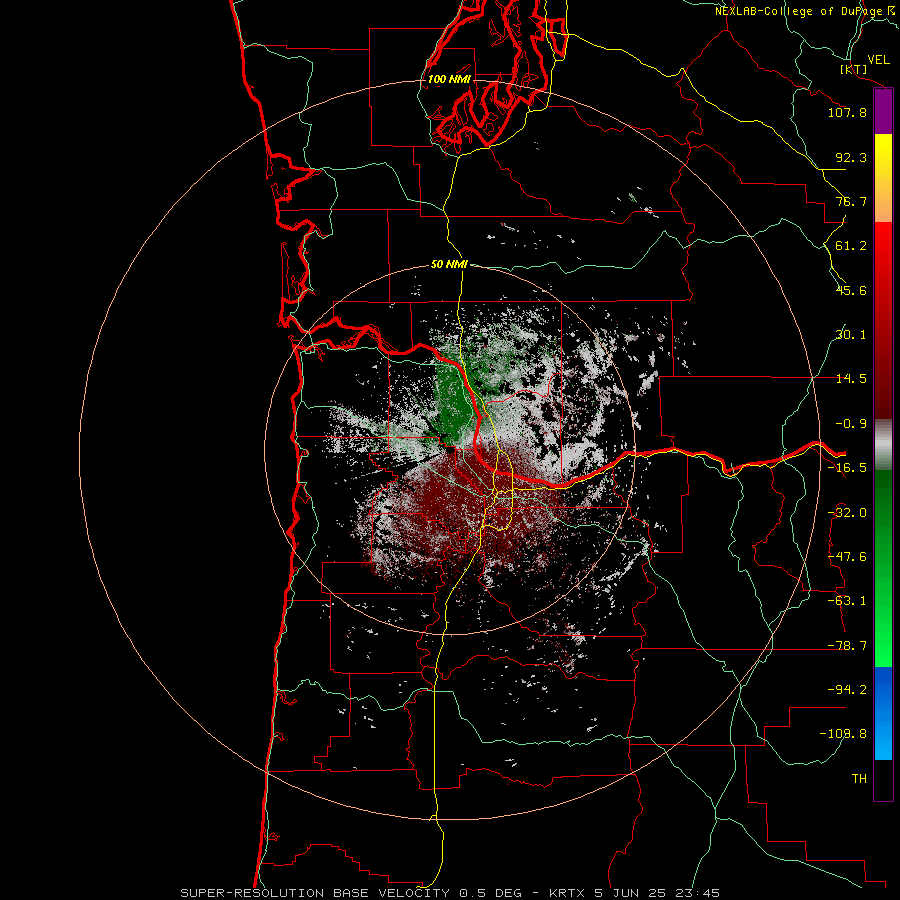The height and width of the screenshot is (900, 900).
Task: Click the Super-Resolution Base Velocity caption
Action: pos(449,893)
